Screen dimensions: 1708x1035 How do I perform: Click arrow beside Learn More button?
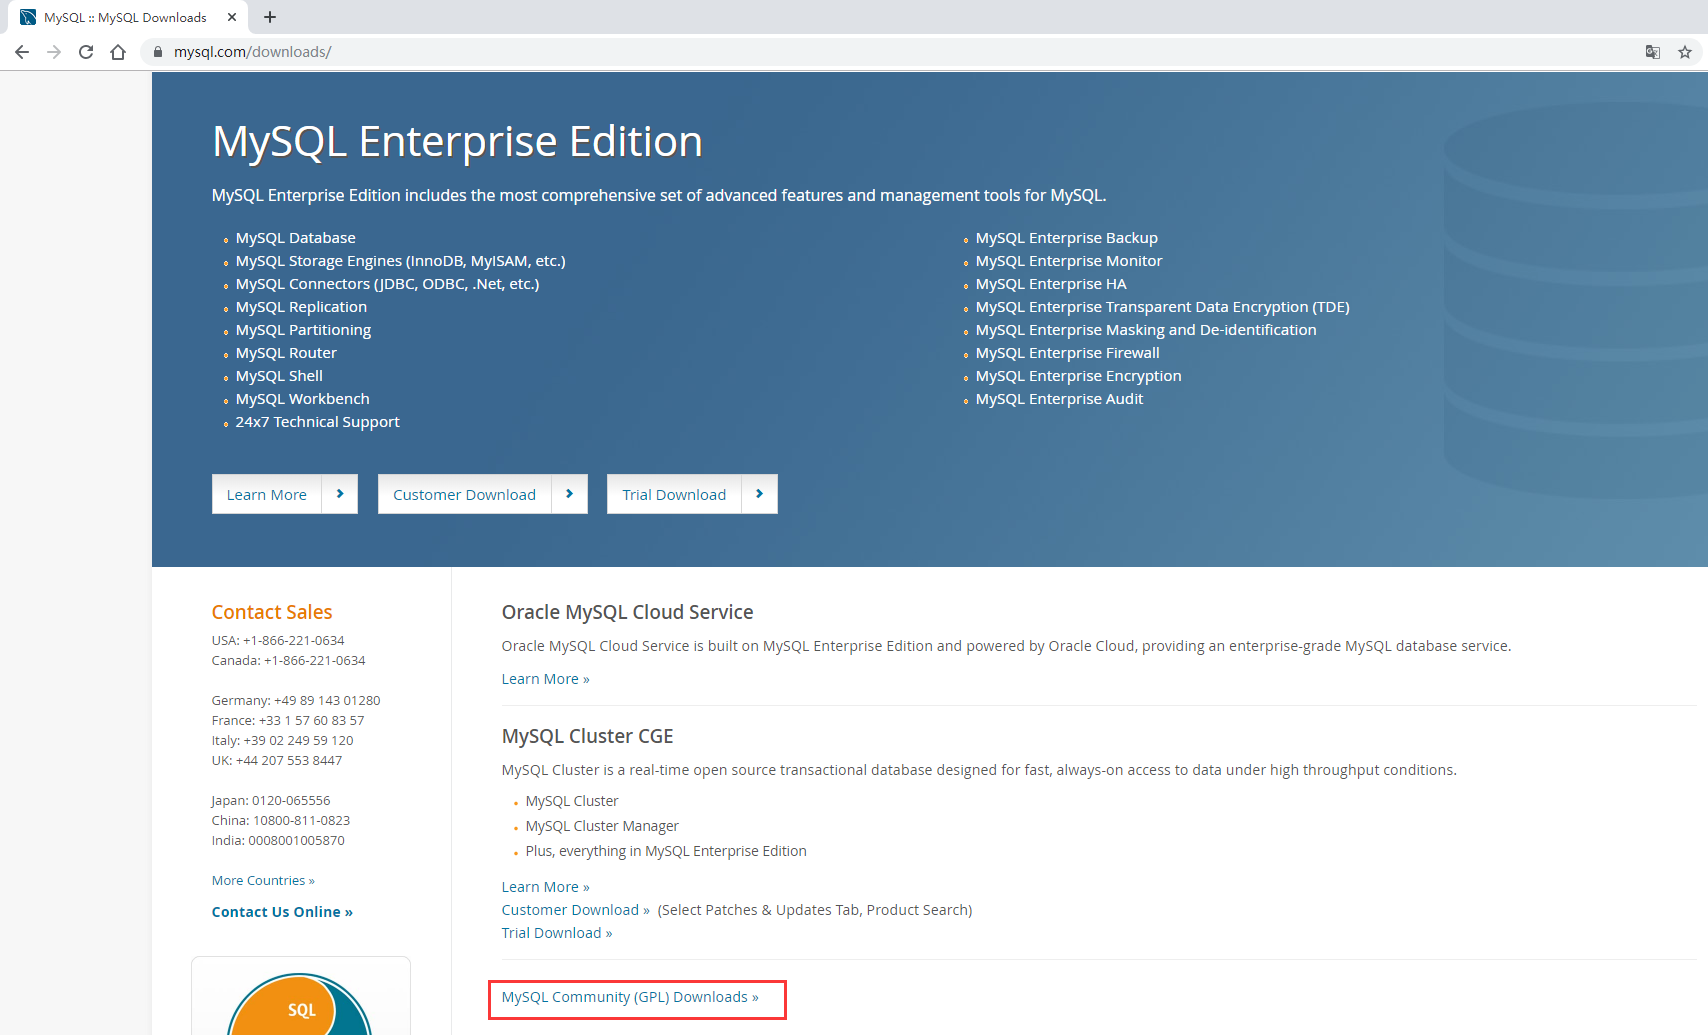click(x=340, y=494)
